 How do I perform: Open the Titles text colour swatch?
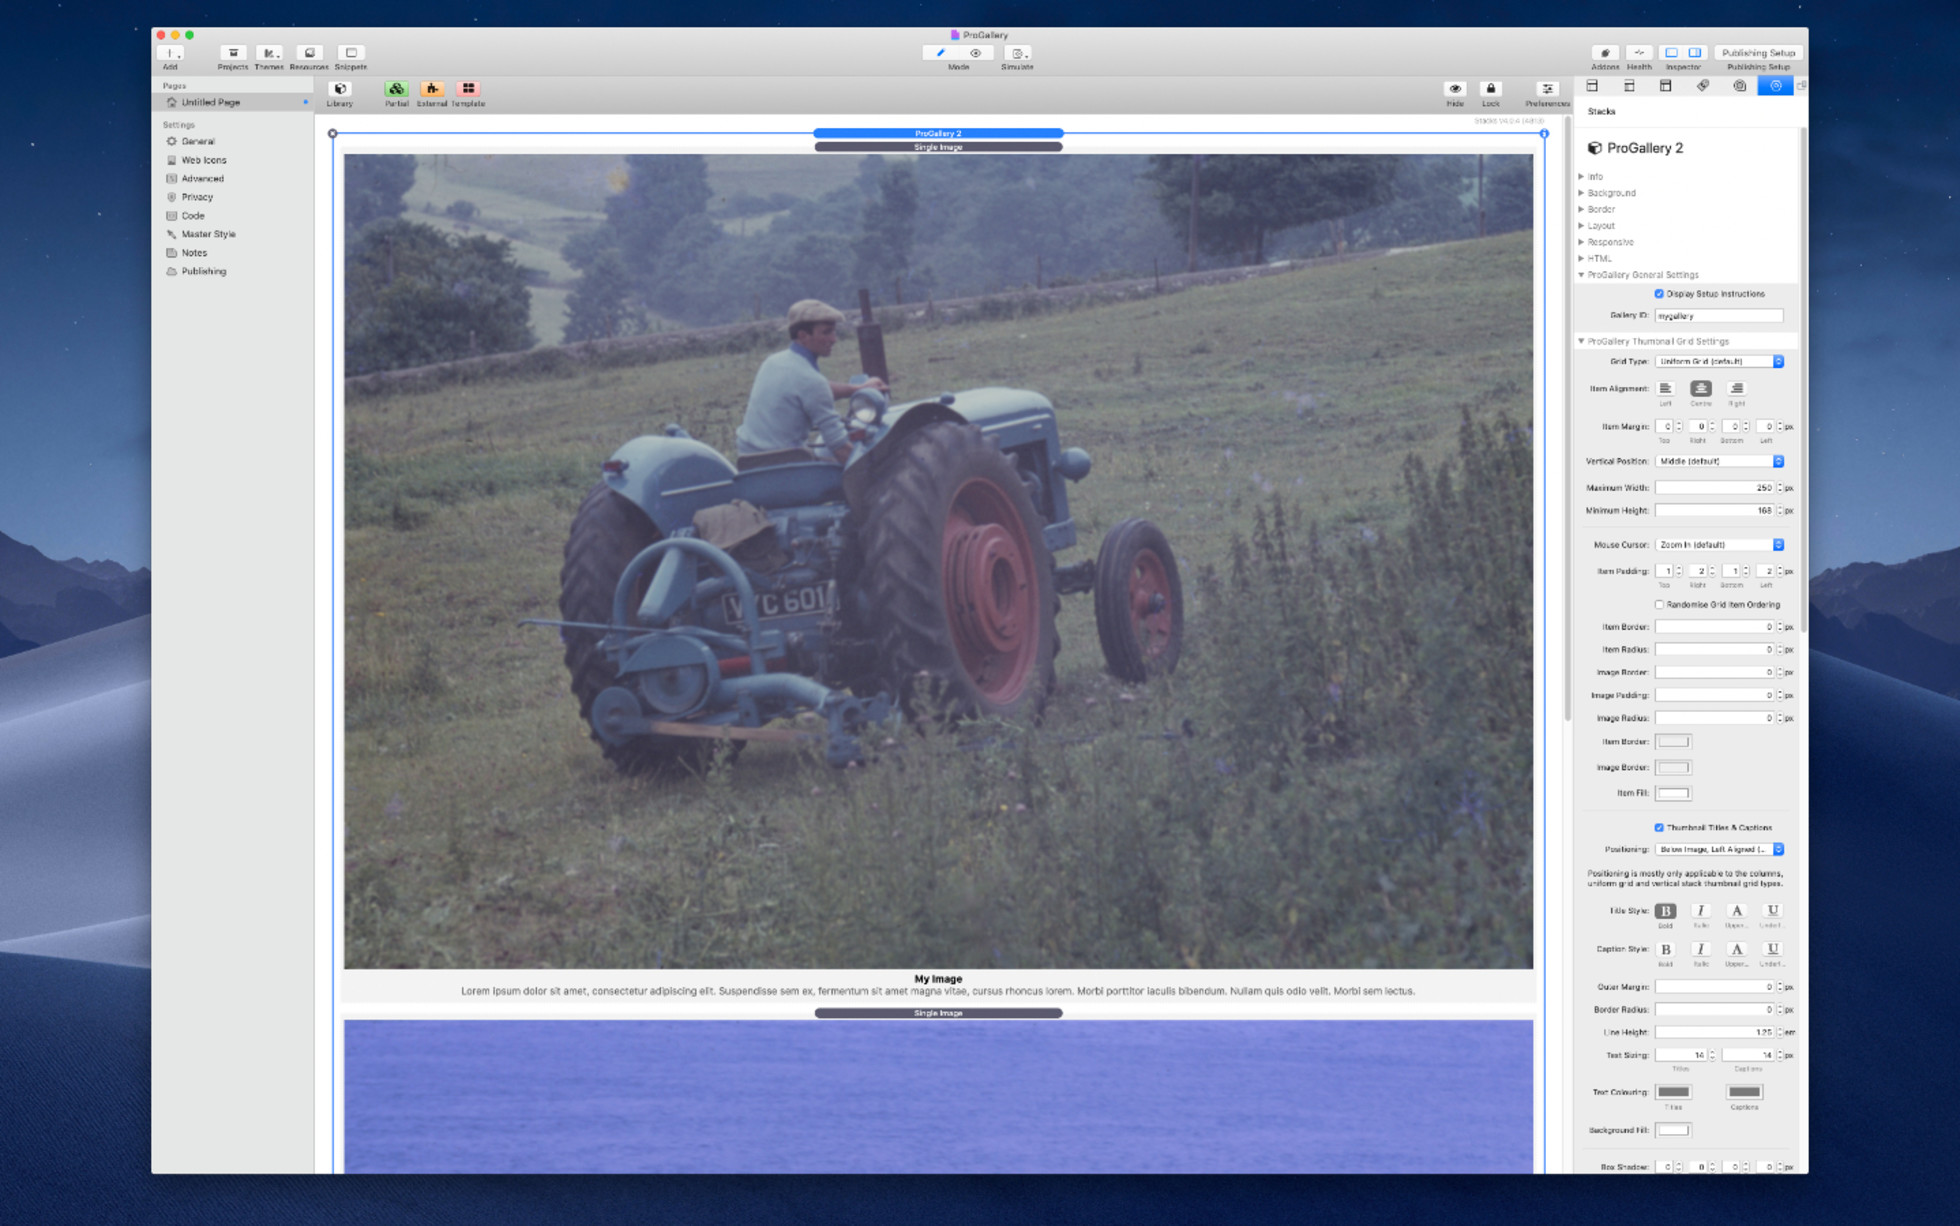click(x=1673, y=1092)
